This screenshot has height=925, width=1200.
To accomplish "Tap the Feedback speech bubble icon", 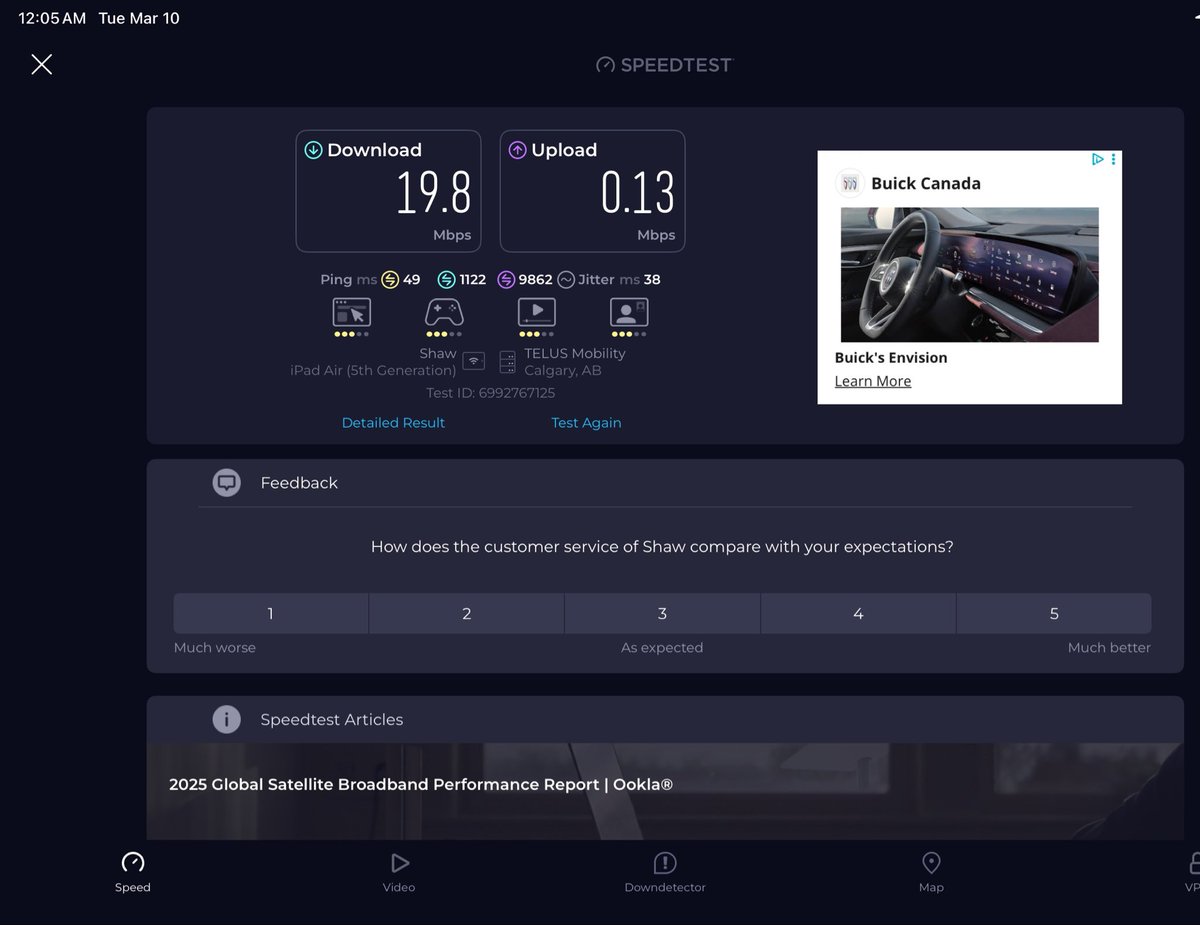I will [x=227, y=483].
